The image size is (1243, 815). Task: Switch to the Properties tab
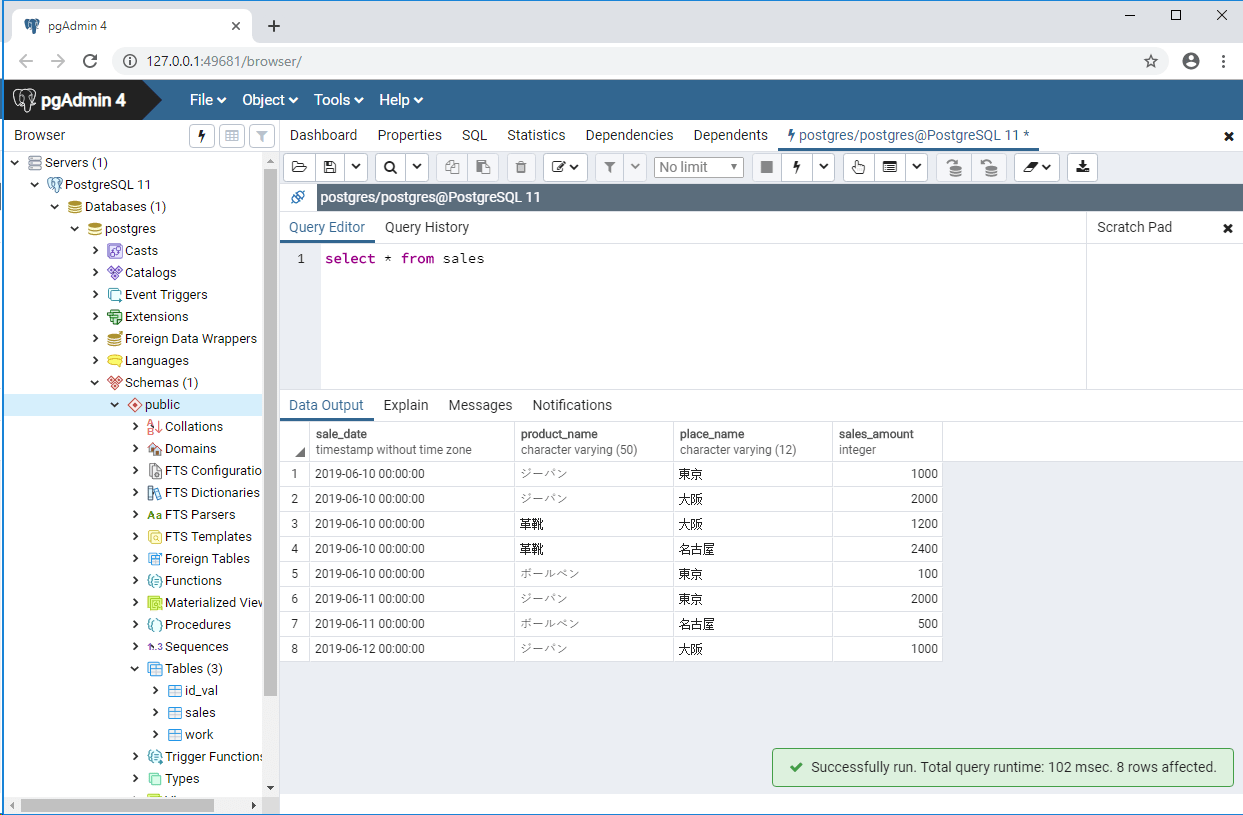[409, 135]
